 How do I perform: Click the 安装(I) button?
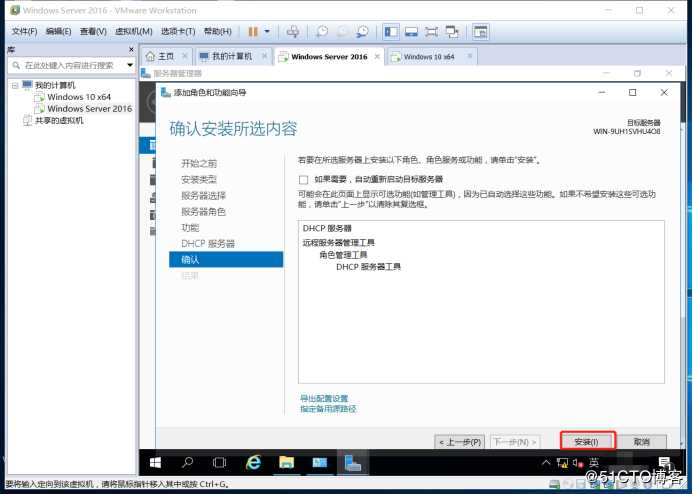click(587, 442)
